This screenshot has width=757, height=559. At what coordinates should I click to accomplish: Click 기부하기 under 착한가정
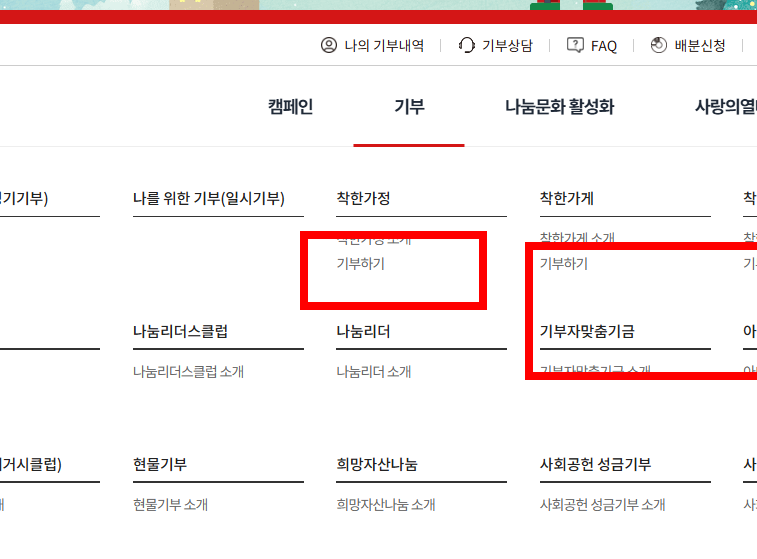coord(361,264)
